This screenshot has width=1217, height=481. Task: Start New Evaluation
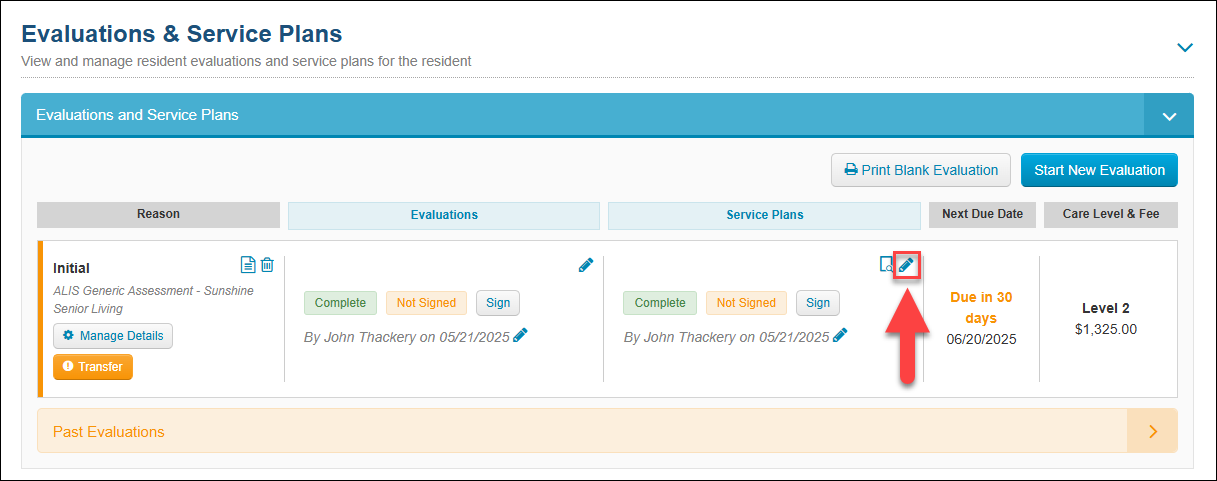(x=1099, y=170)
